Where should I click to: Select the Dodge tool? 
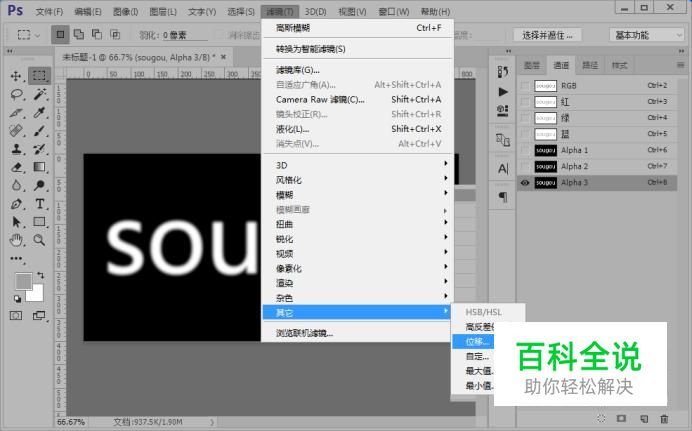tap(40, 185)
